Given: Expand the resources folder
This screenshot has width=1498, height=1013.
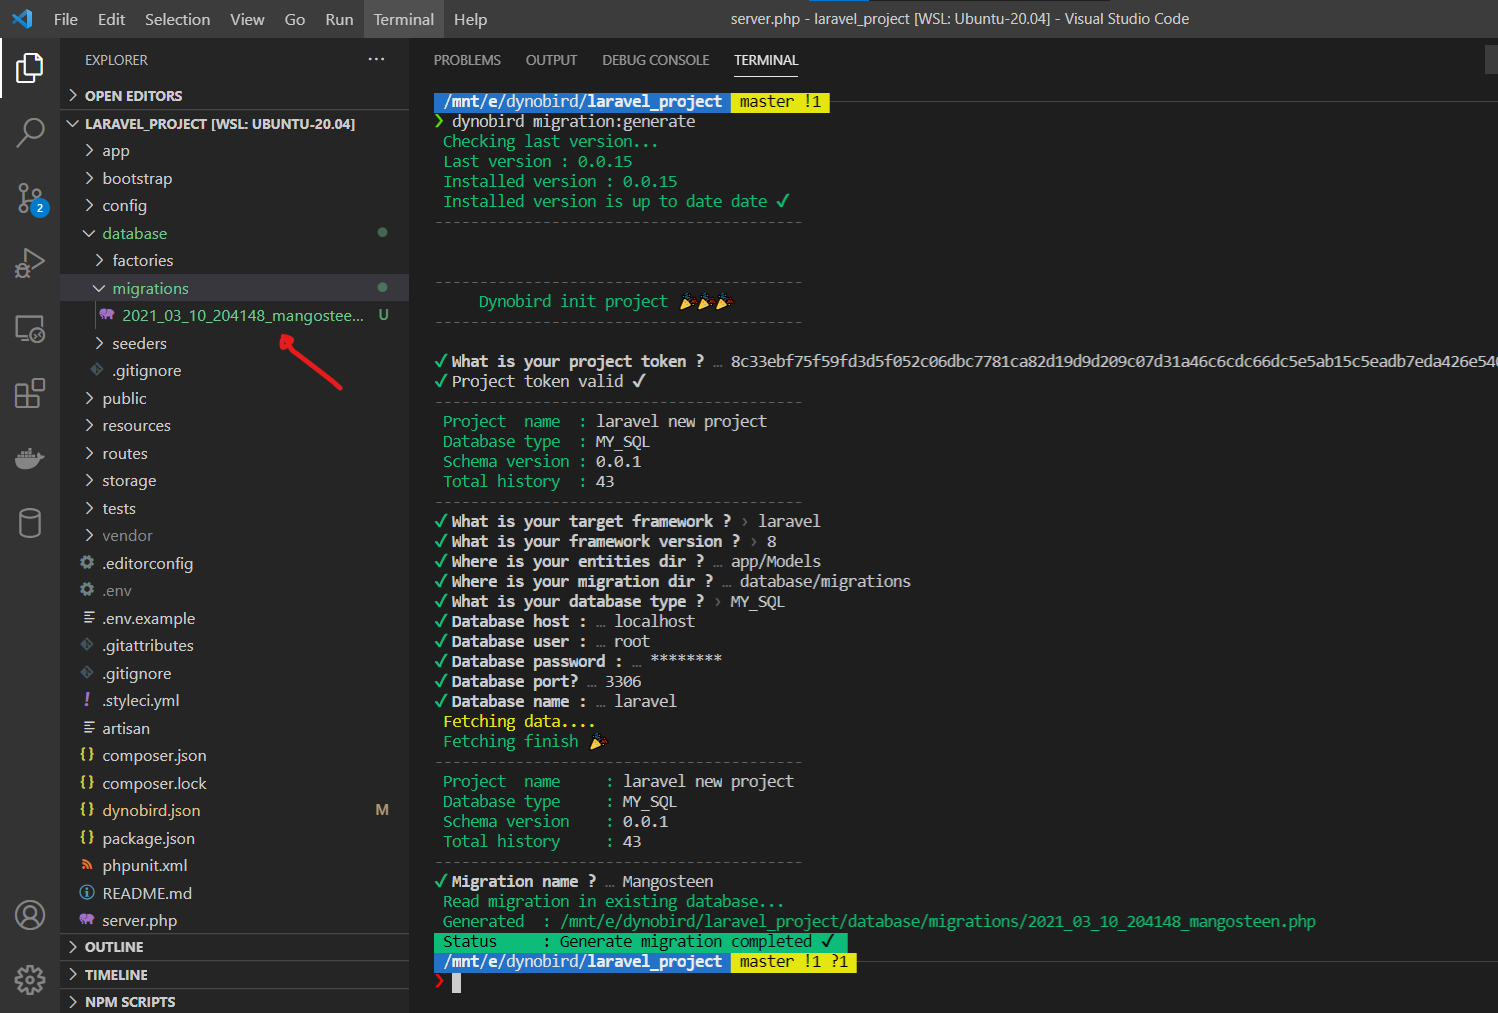Looking at the screenshot, I should click(234, 426).
